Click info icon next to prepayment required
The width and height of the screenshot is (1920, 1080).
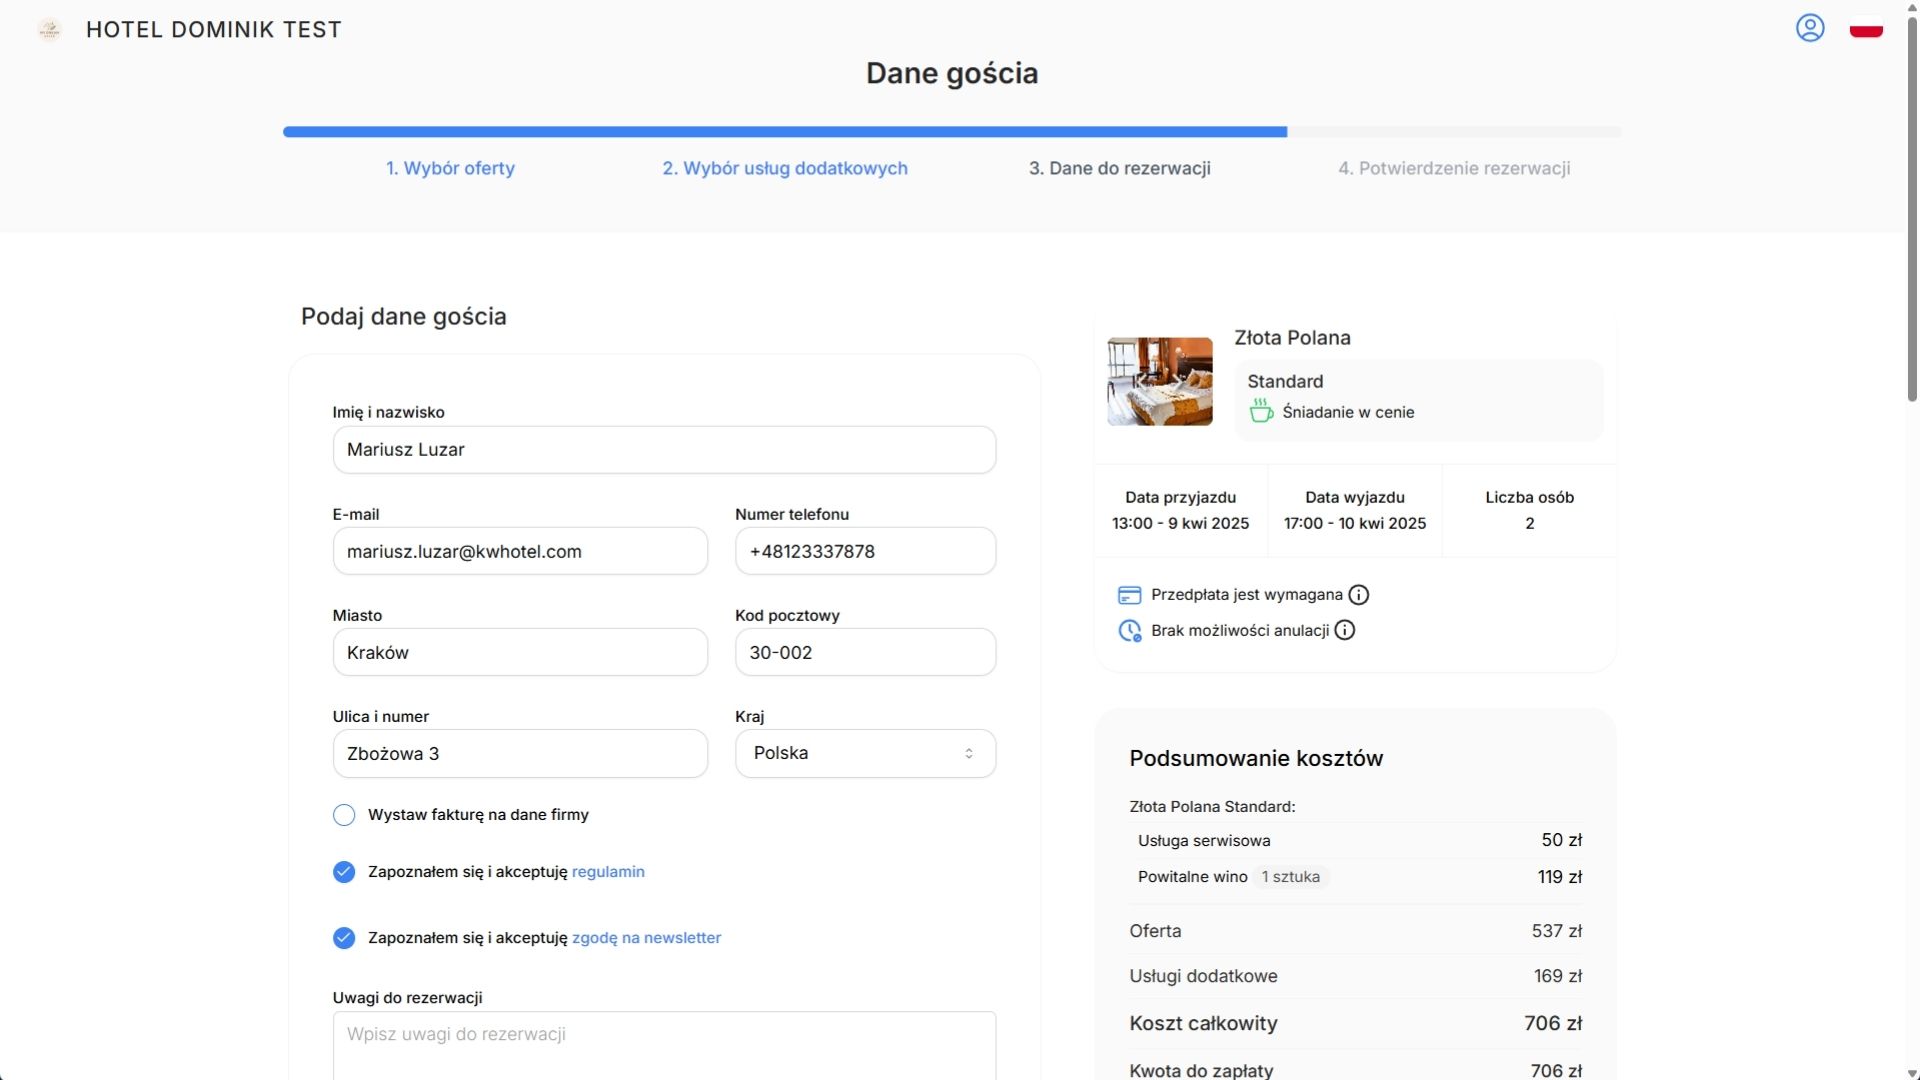point(1358,595)
